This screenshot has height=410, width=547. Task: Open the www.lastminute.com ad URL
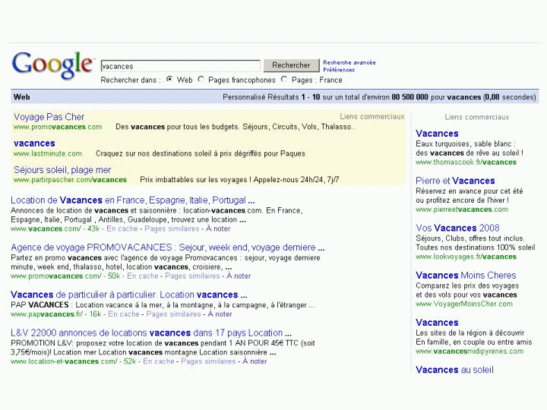tap(48, 153)
